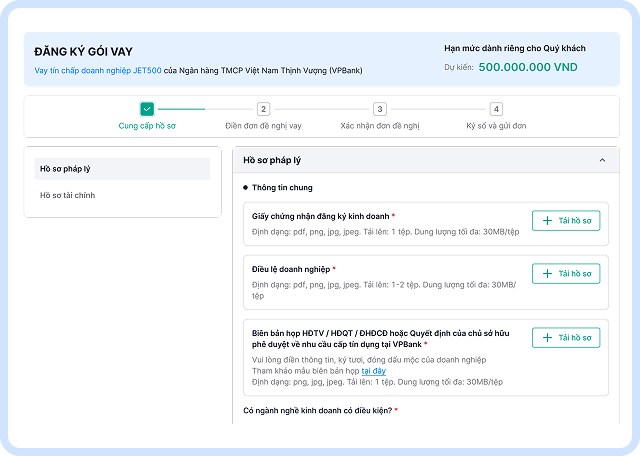This screenshot has width=640, height=456.
Task: Click plus icon for Giấy chứng nhận upload
Action: click(x=546, y=220)
